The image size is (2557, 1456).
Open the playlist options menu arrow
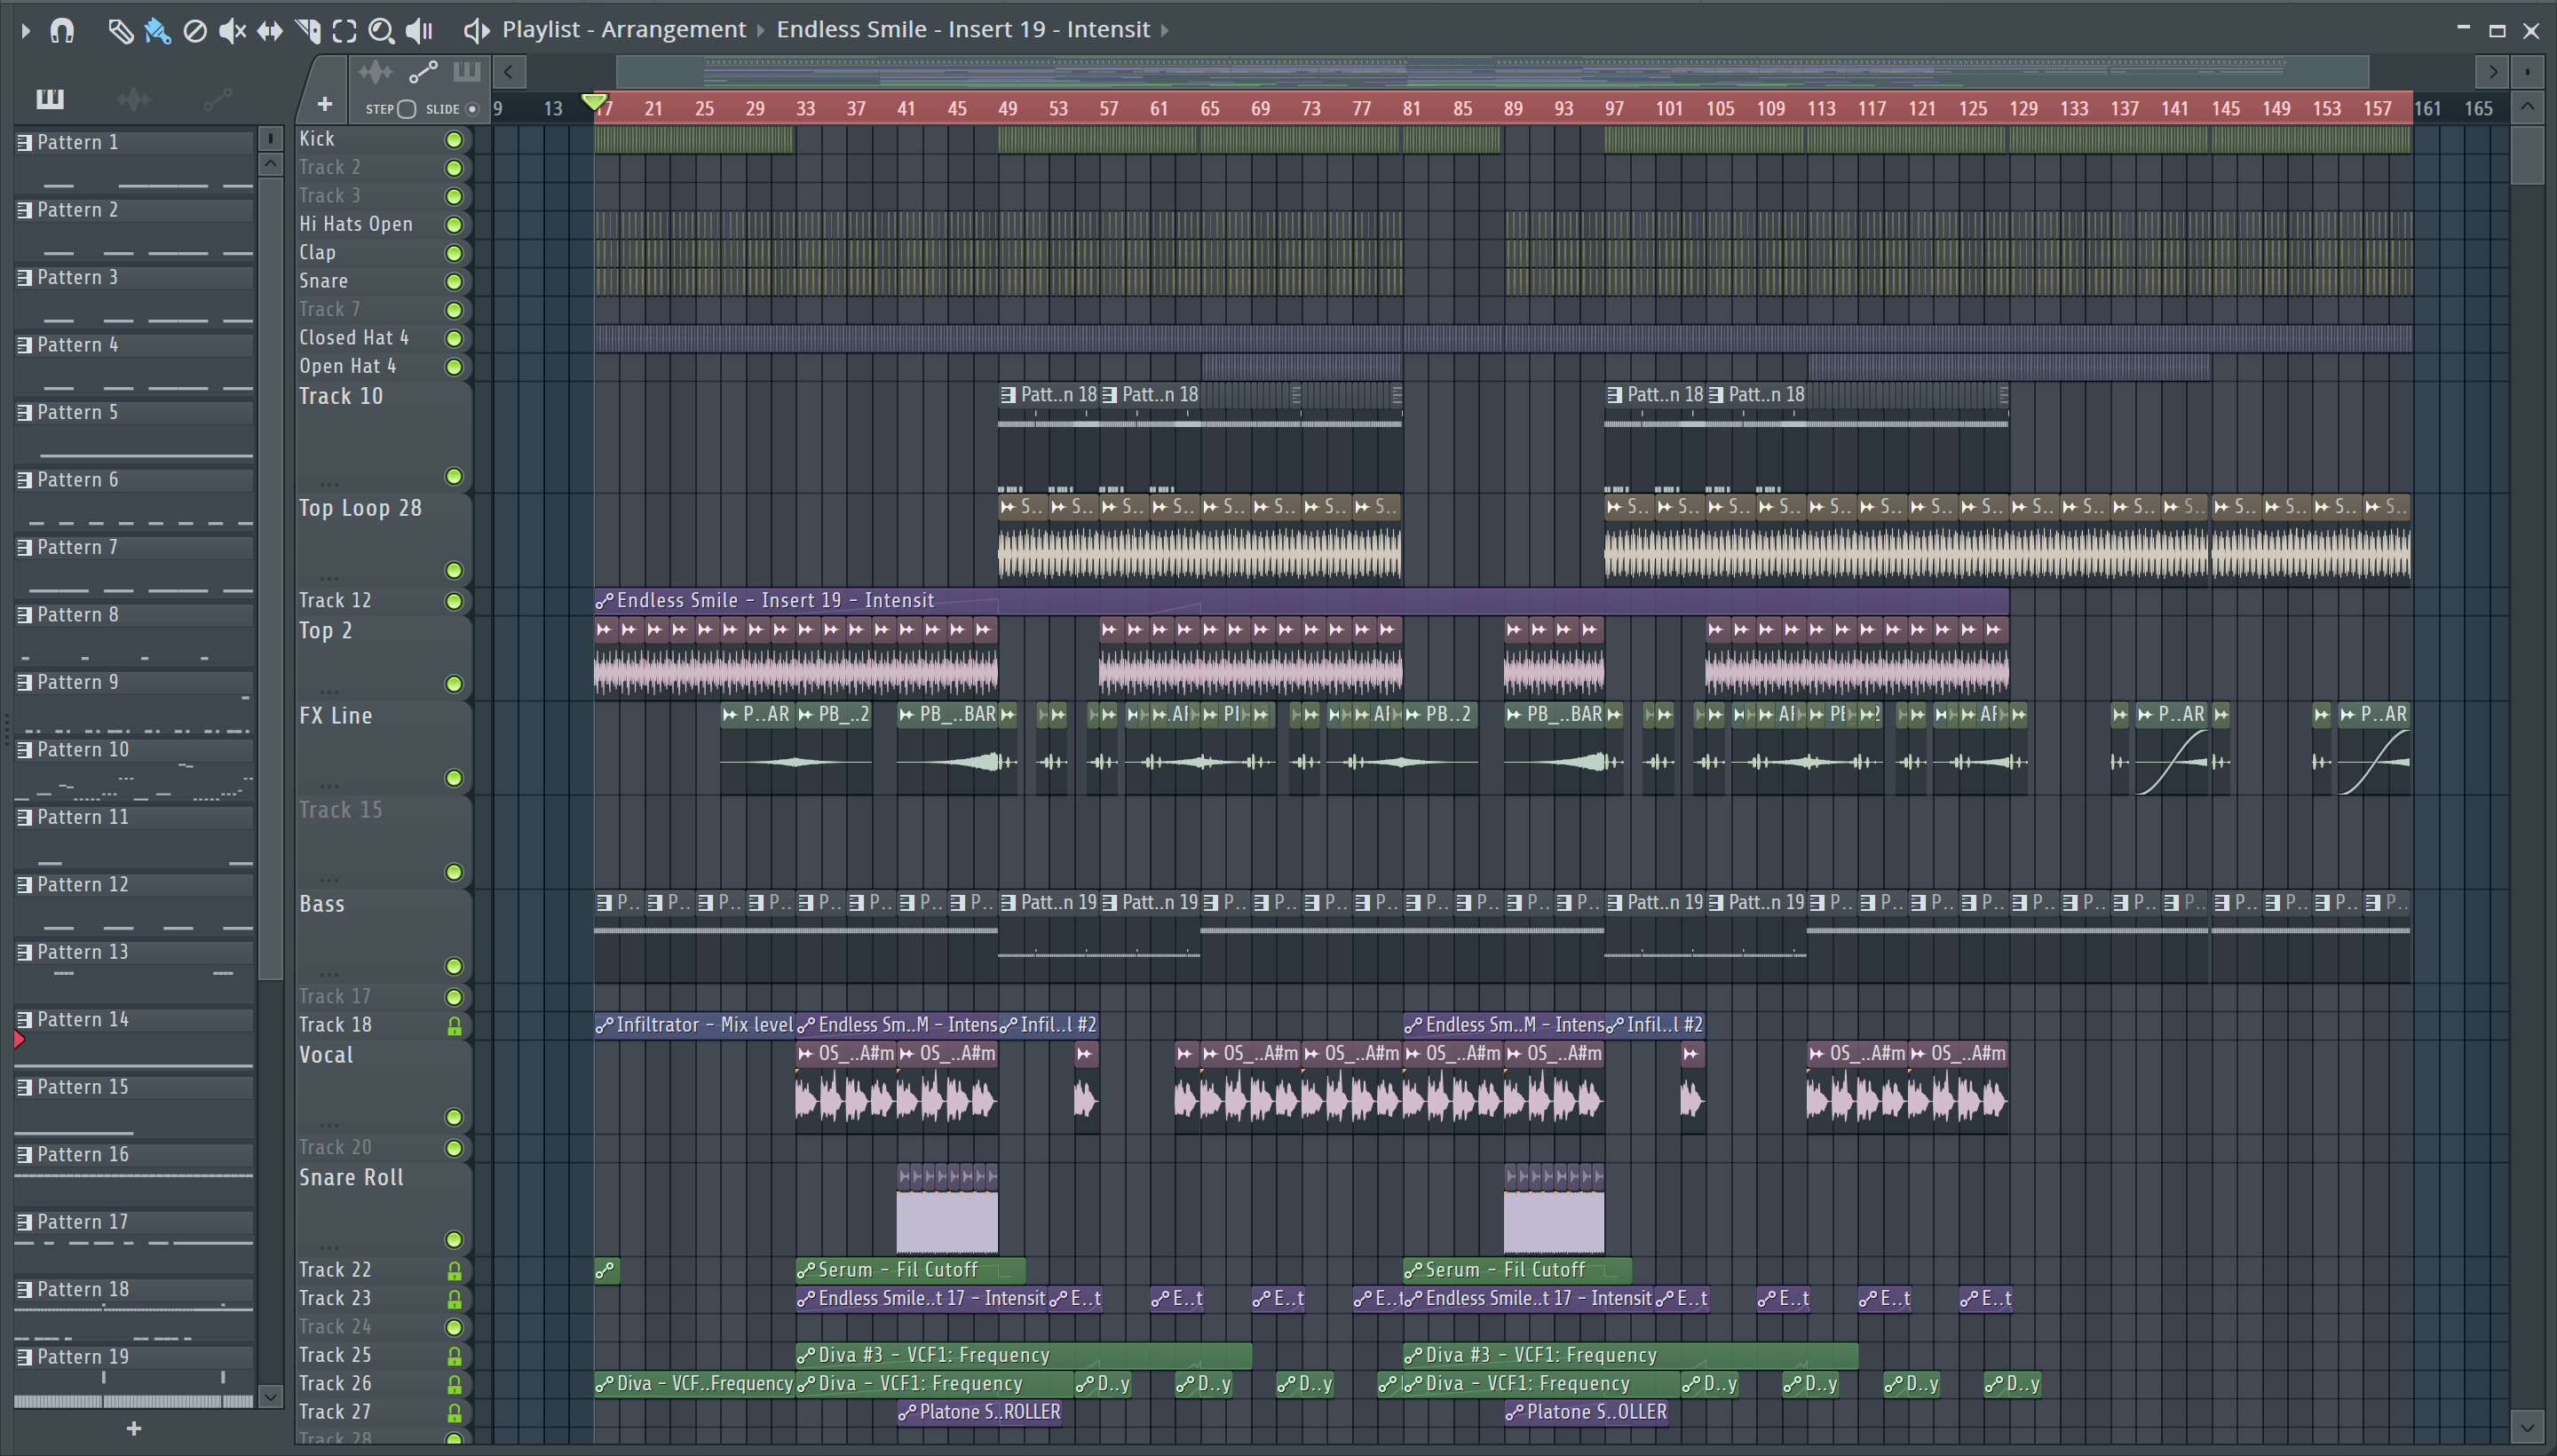pyautogui.click(x=25, y=31)
